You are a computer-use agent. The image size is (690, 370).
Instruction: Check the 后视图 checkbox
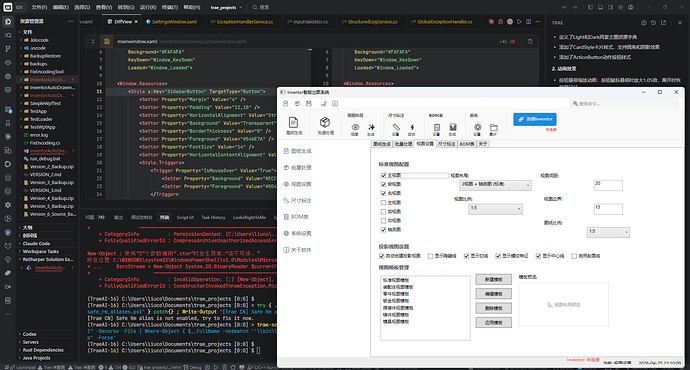[x=383, y=212]
